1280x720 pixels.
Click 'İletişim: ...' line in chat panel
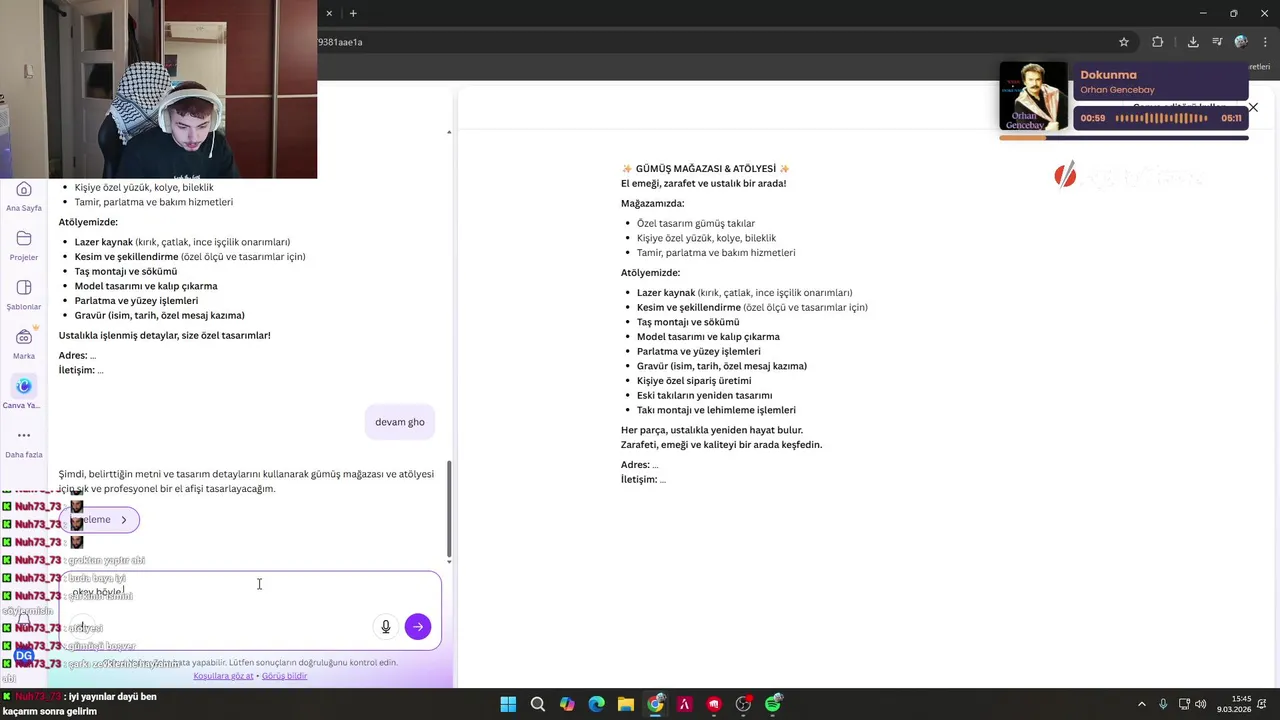click(x=81, y=370)
